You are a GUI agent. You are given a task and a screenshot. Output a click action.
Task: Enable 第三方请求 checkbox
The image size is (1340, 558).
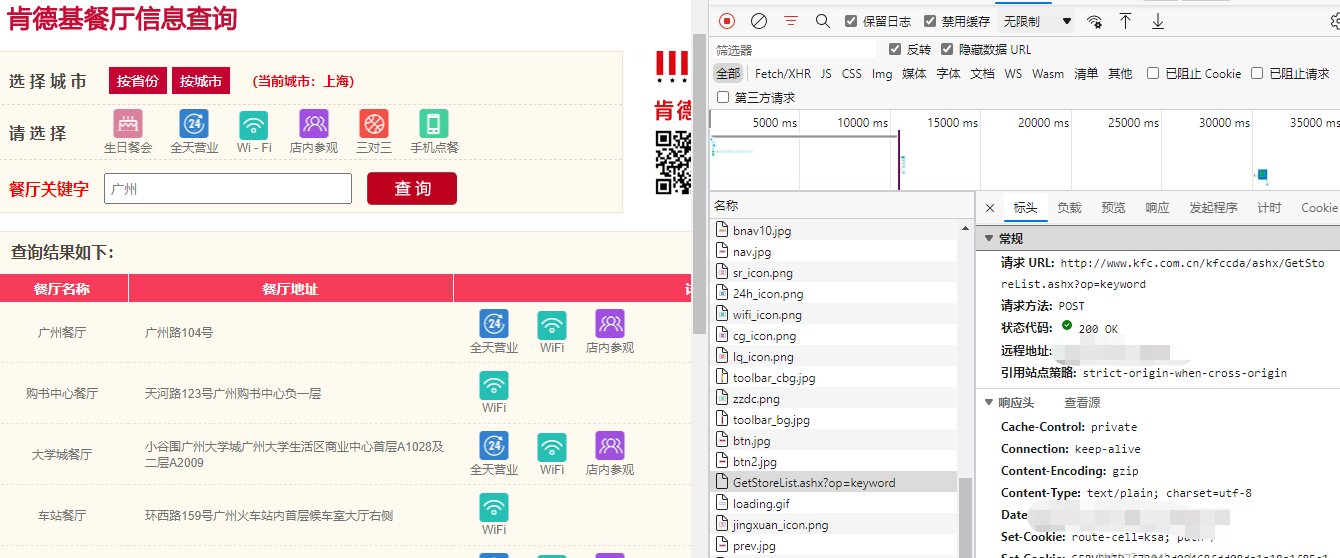point(723,97)
